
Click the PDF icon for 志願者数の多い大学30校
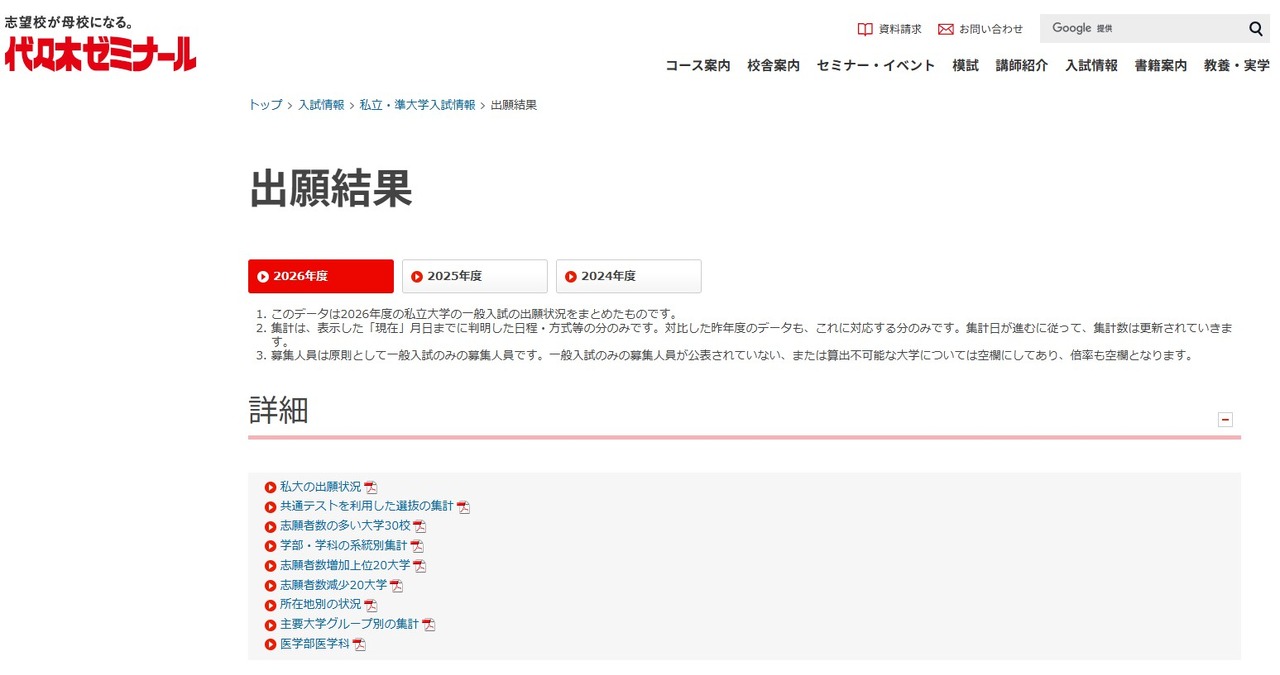point(419,525)
